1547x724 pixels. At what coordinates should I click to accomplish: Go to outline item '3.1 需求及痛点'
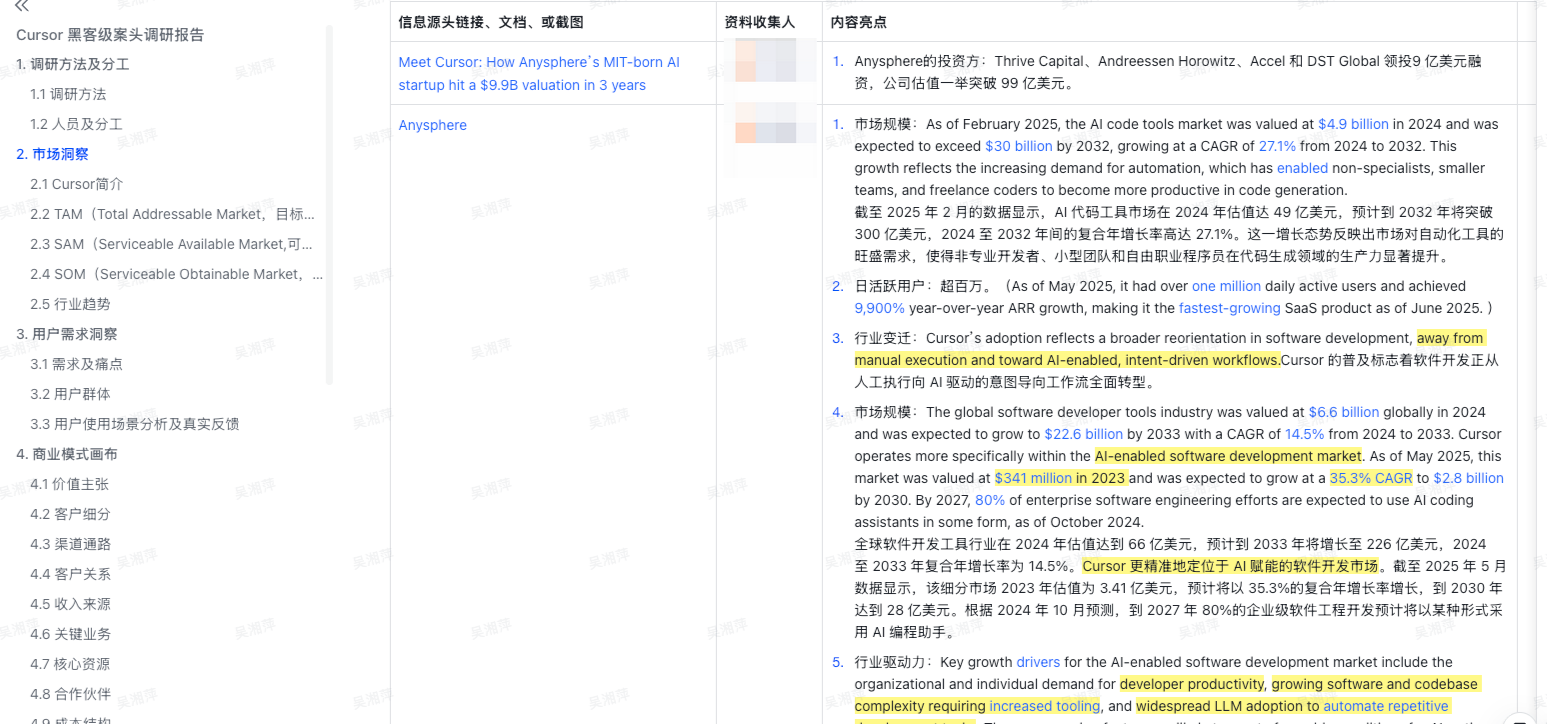(x=76, y=364)
